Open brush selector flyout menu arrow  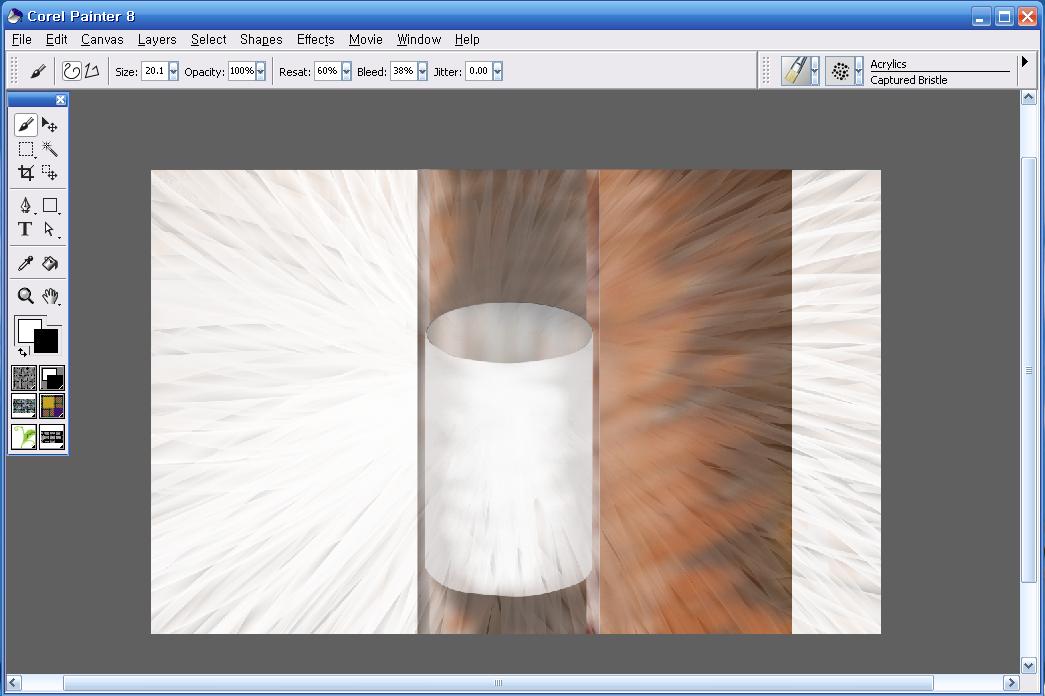click(x=1024, y=63)
